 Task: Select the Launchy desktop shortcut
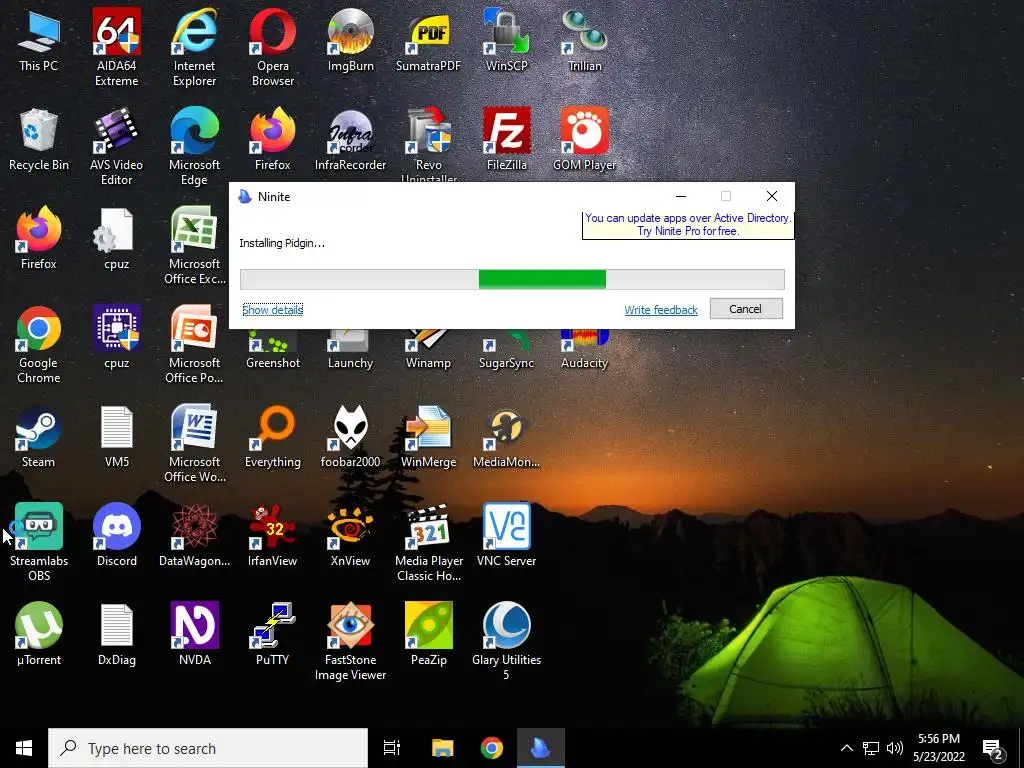pos(351,351)
